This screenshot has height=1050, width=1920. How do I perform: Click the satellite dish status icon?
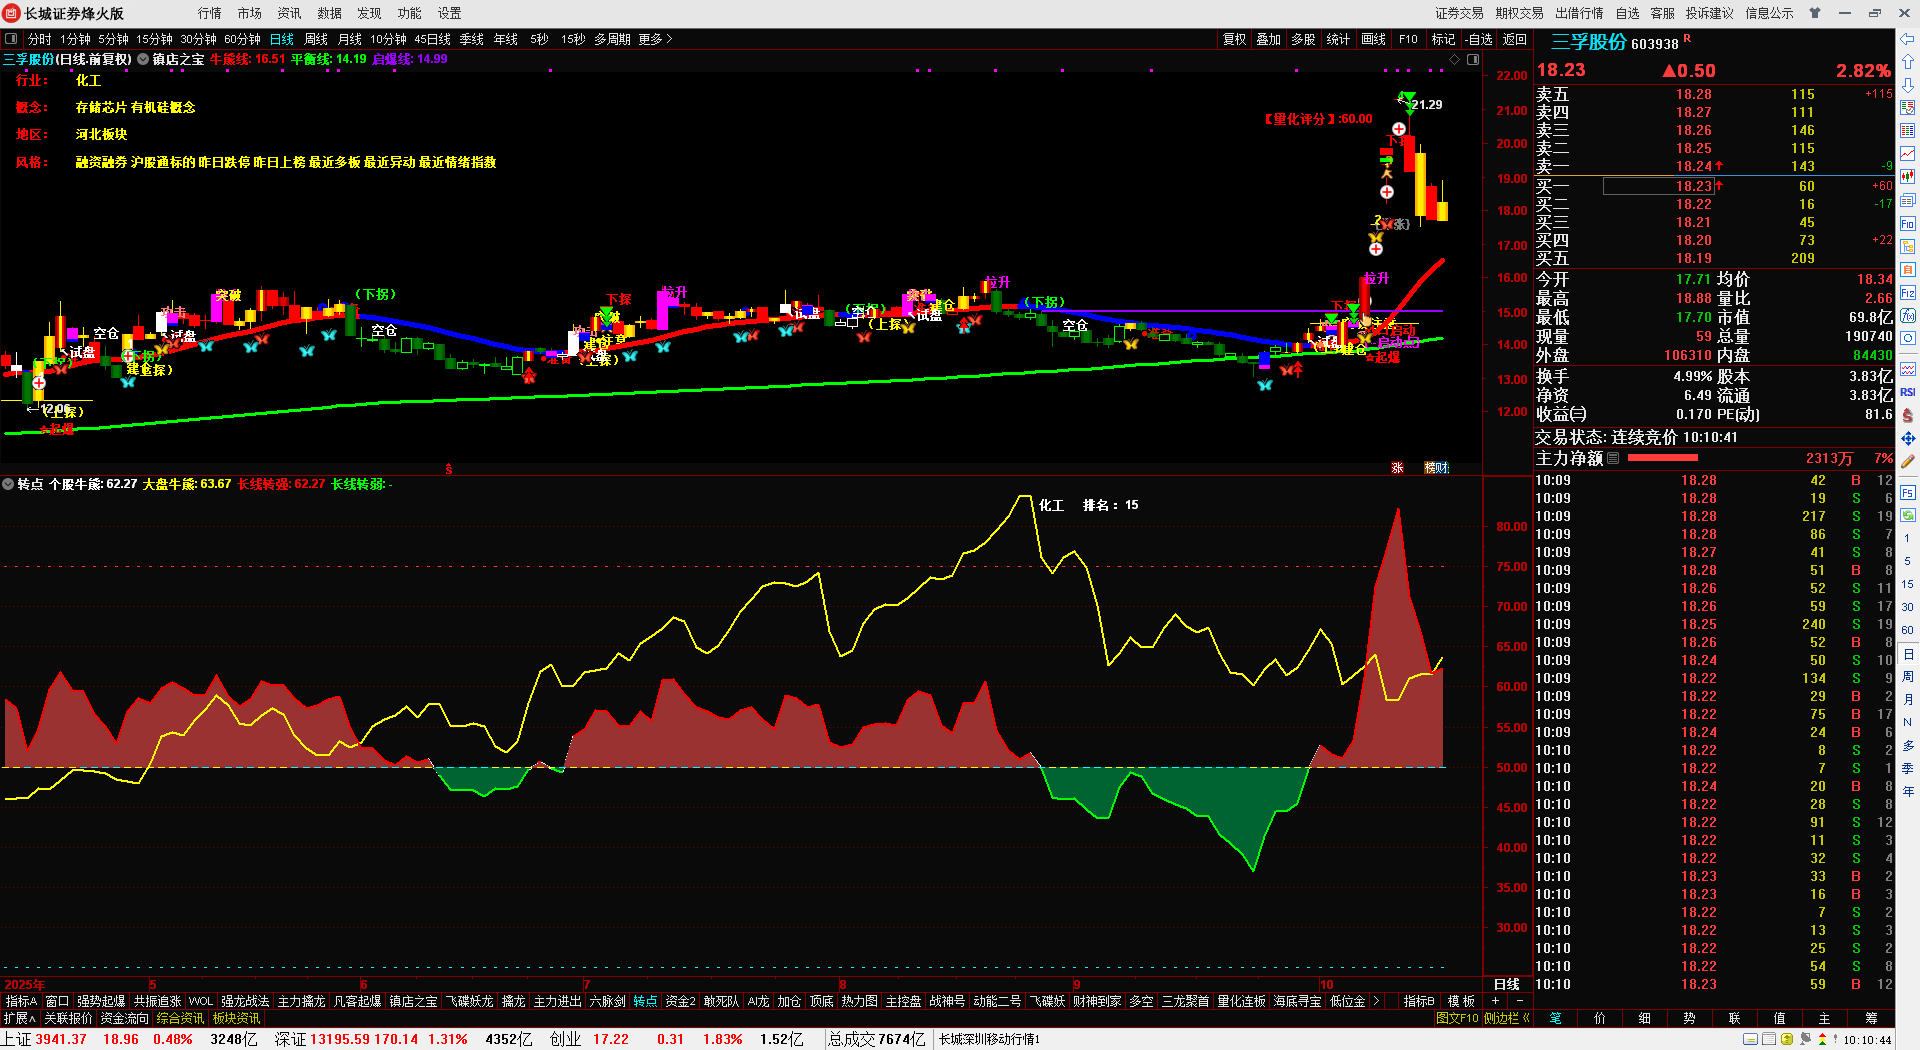tap(1806, 1039)
